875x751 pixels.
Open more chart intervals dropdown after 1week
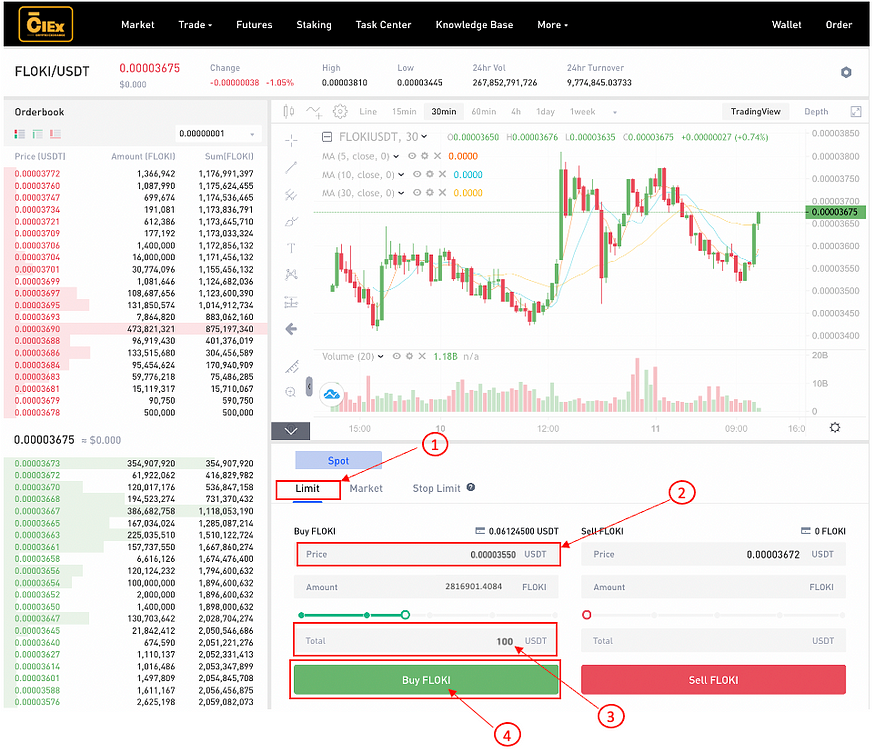pos(614,112)
